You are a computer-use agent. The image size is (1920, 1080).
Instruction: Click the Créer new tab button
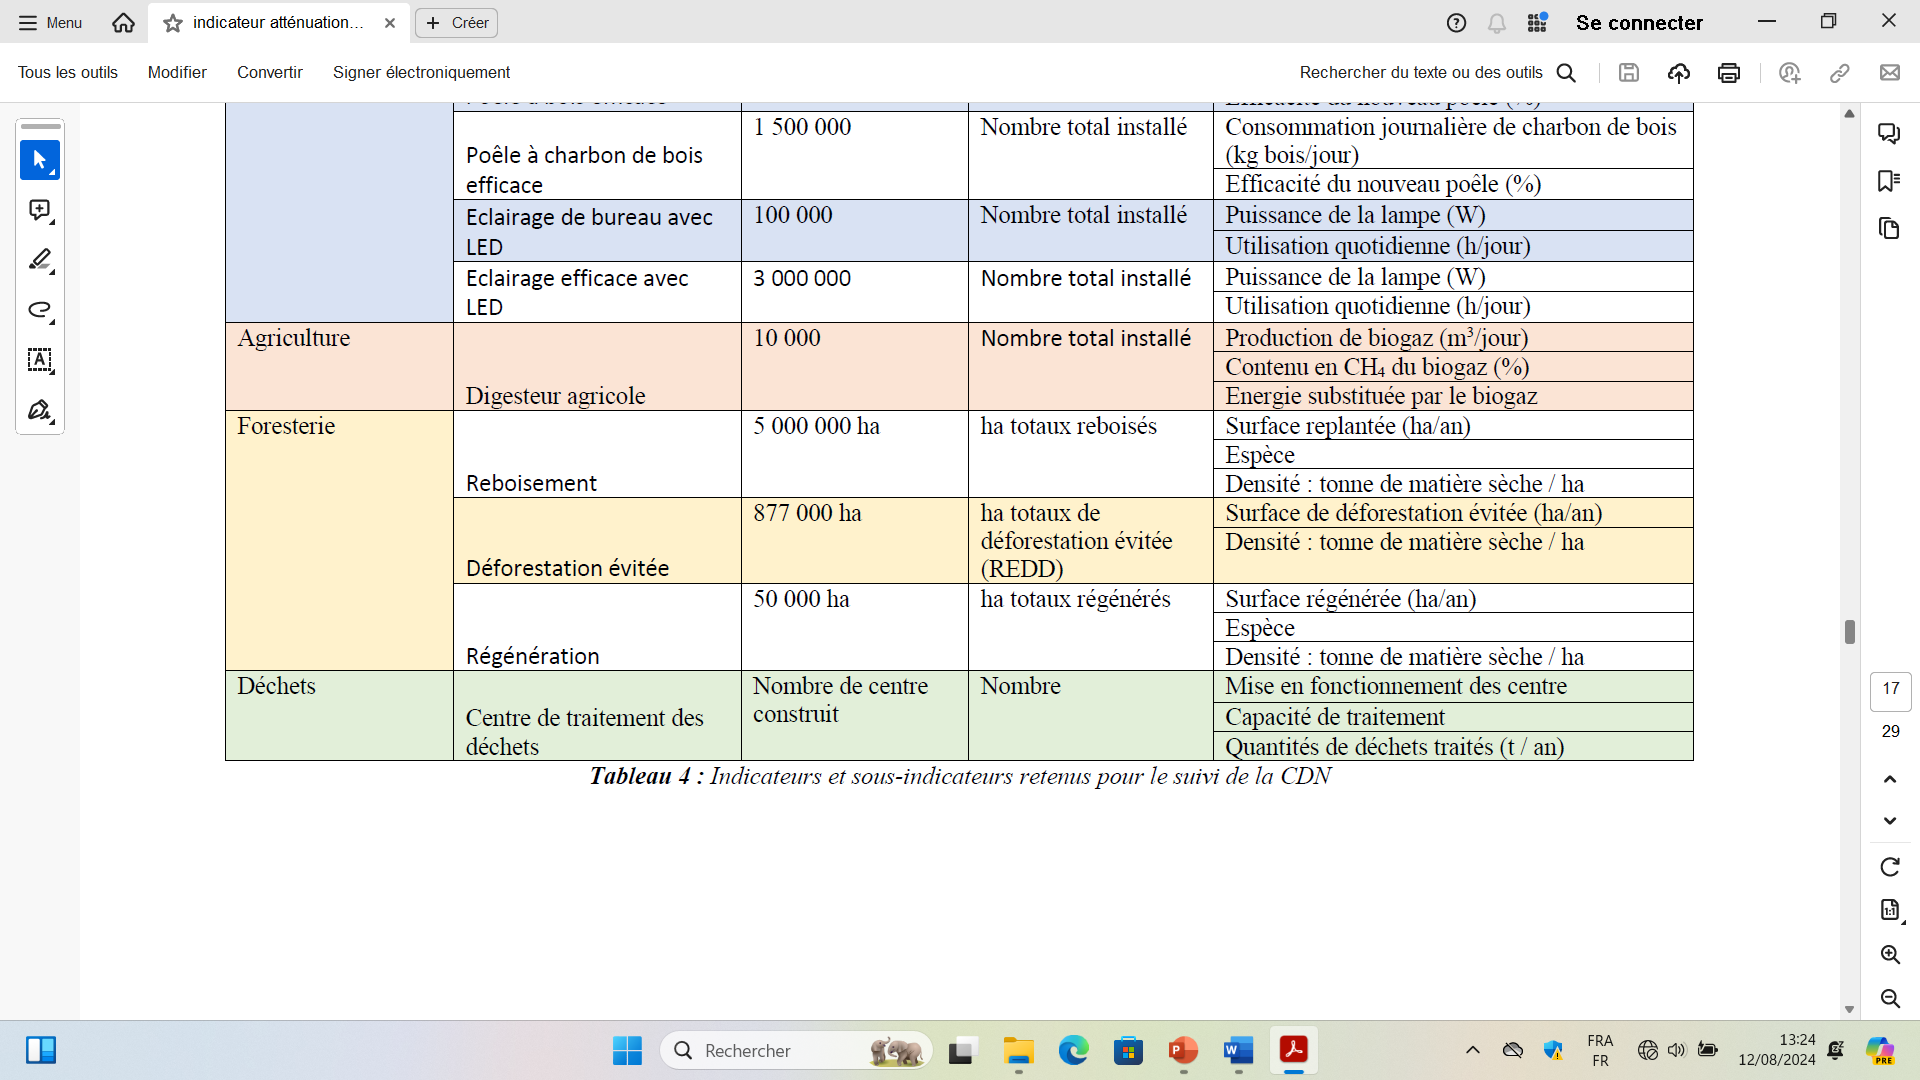click(457, 22)
